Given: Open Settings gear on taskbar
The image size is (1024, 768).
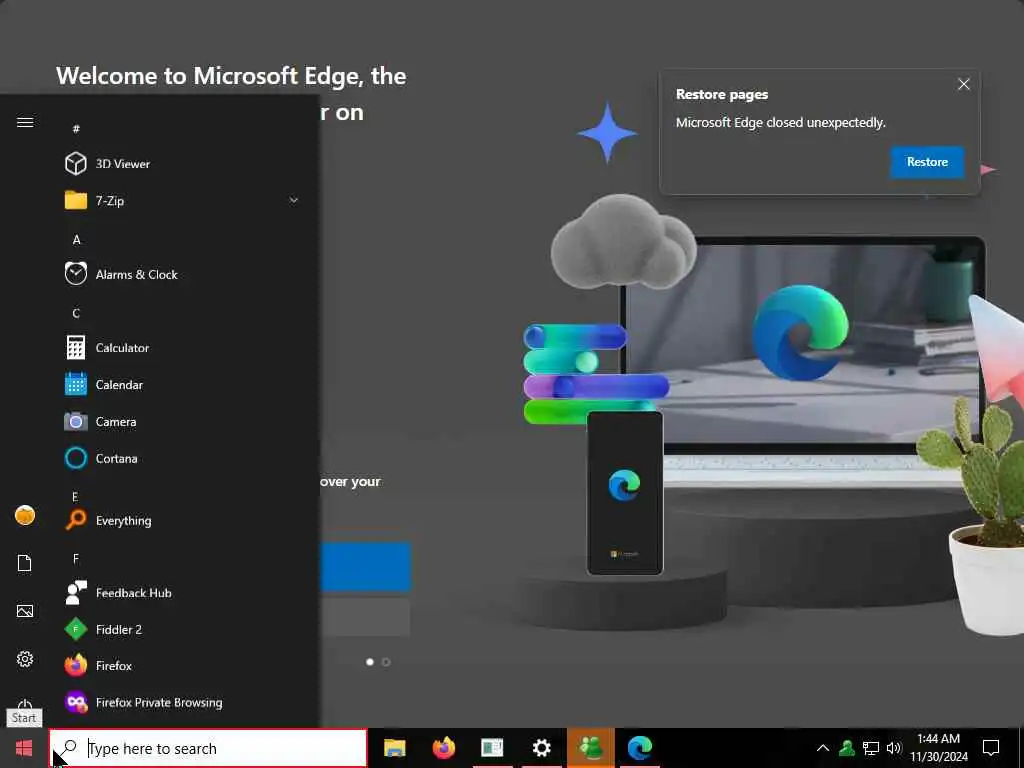Looking at the screenshot, I should pyautogui.click(x=541, y=748).
